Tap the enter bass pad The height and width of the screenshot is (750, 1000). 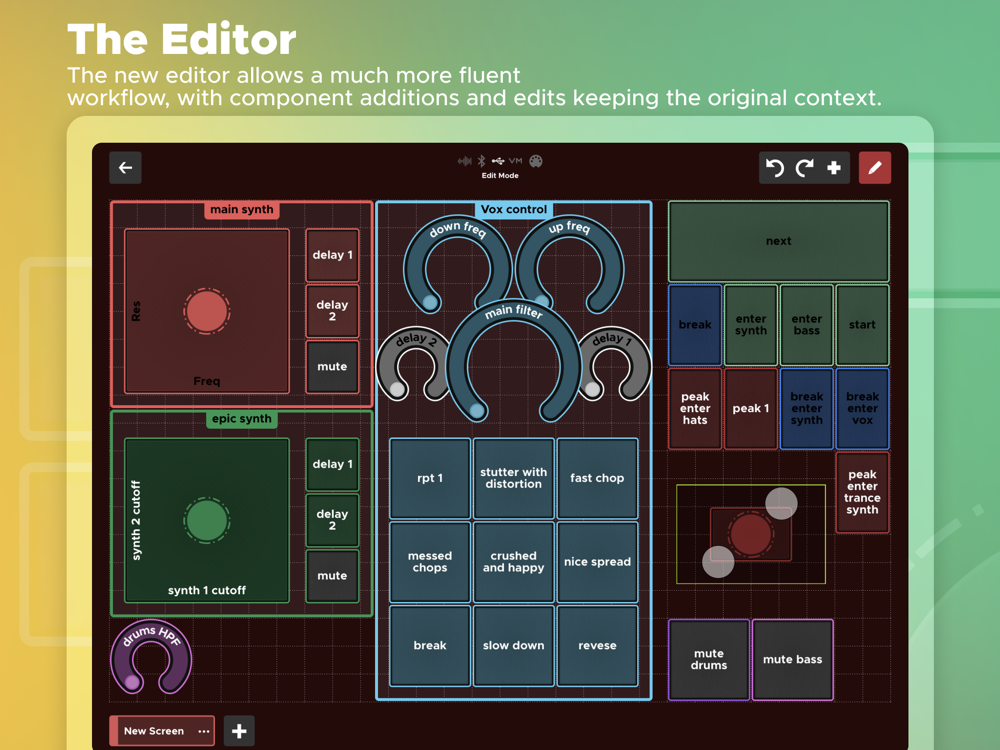(807, 325)
